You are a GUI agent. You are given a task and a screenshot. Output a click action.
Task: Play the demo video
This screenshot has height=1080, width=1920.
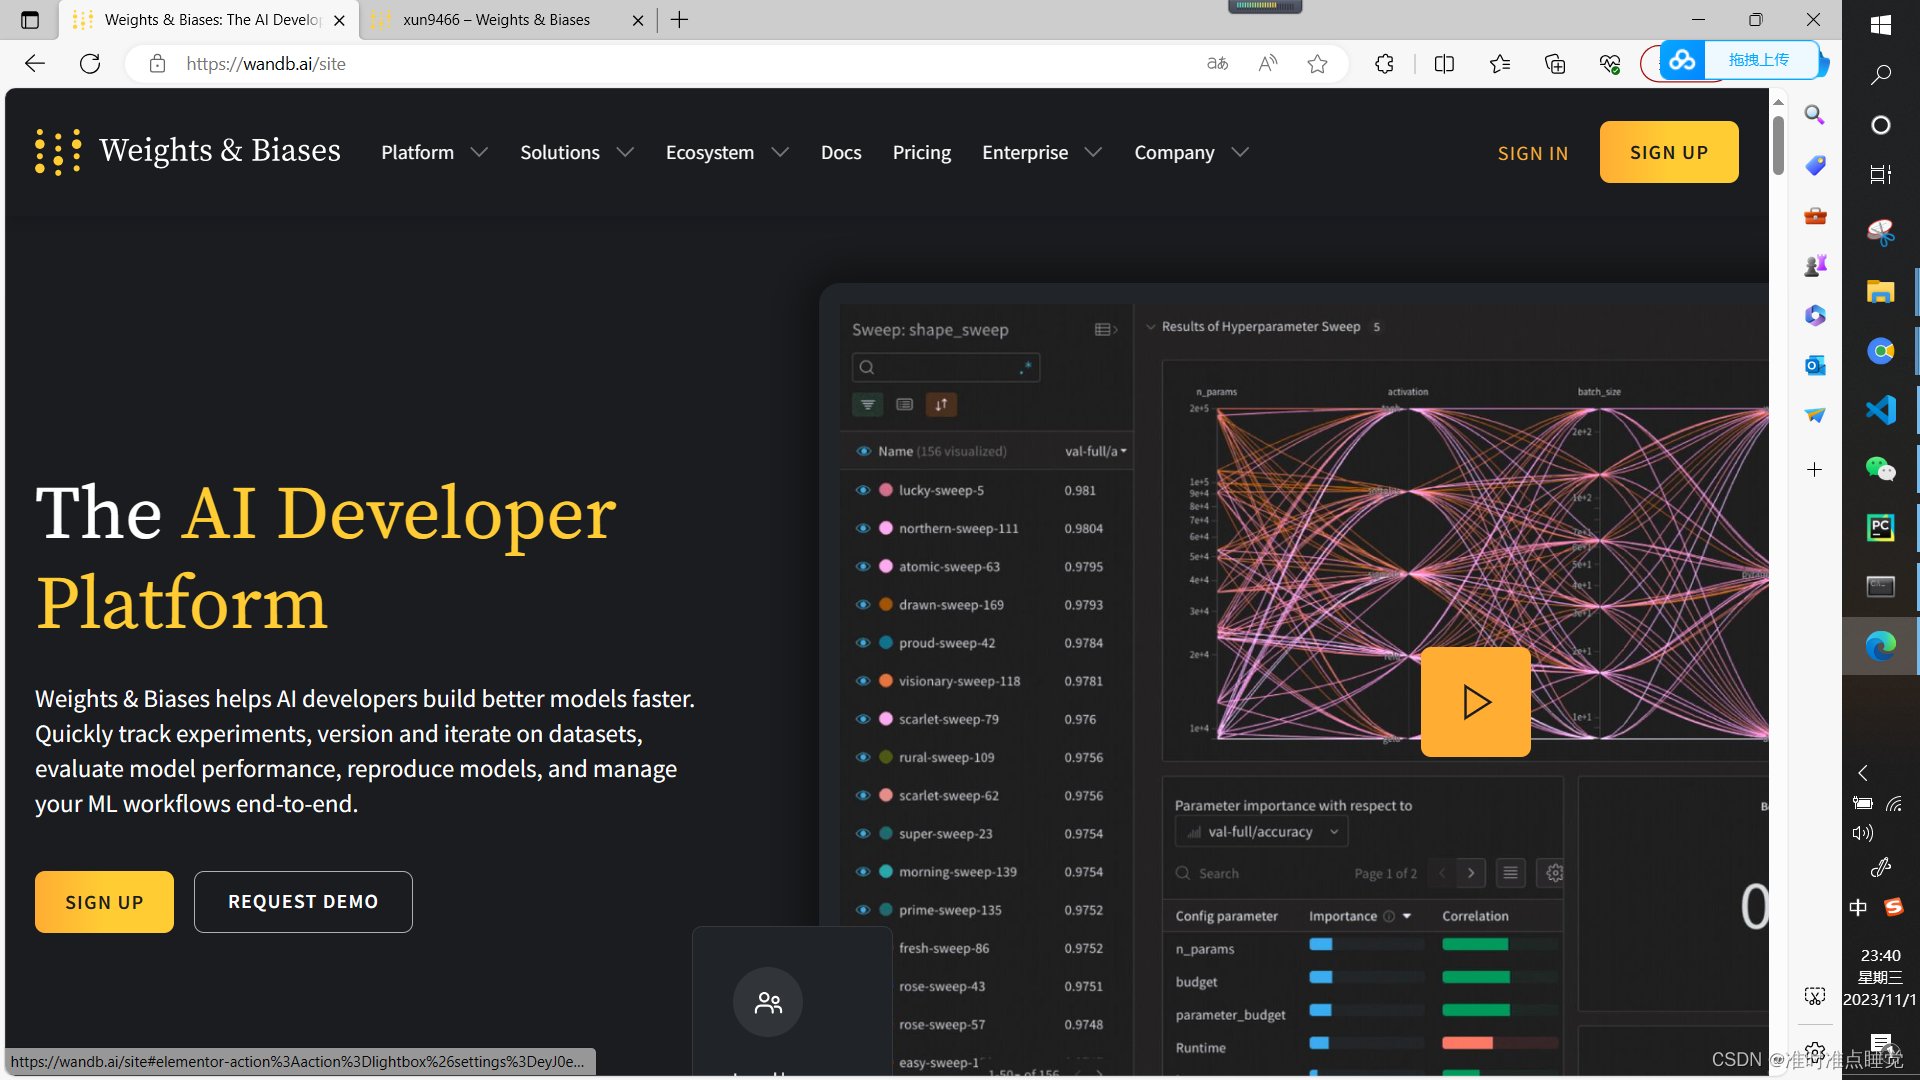[1476, 702]
